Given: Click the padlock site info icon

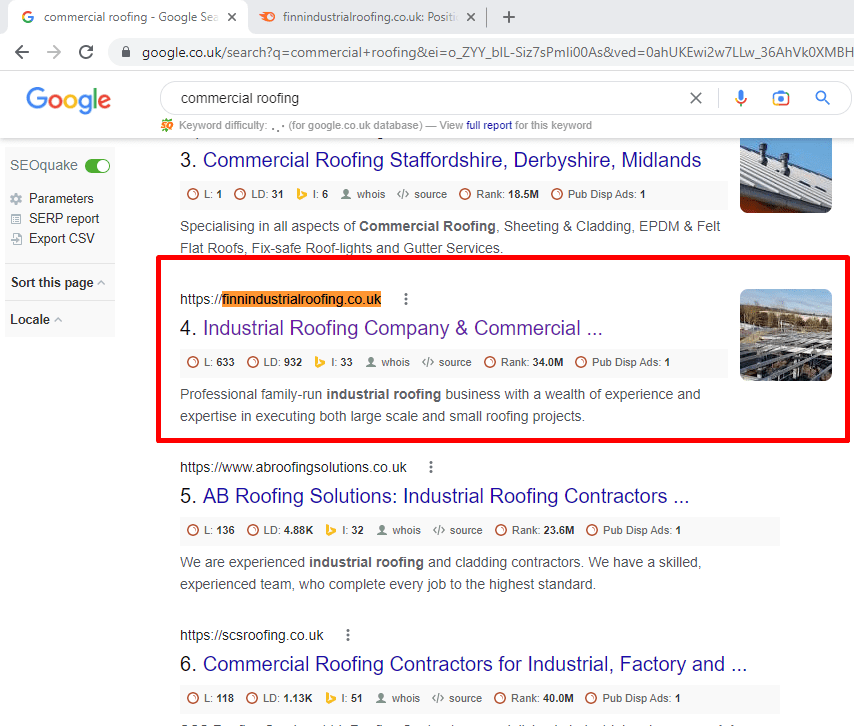Looking at the screenshot, I should [x=126, y=52].
